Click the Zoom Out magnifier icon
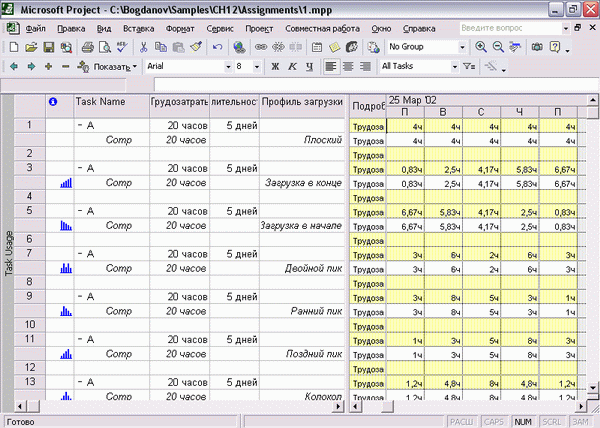Viewport: 600px width, 428px height. point(498,47)
